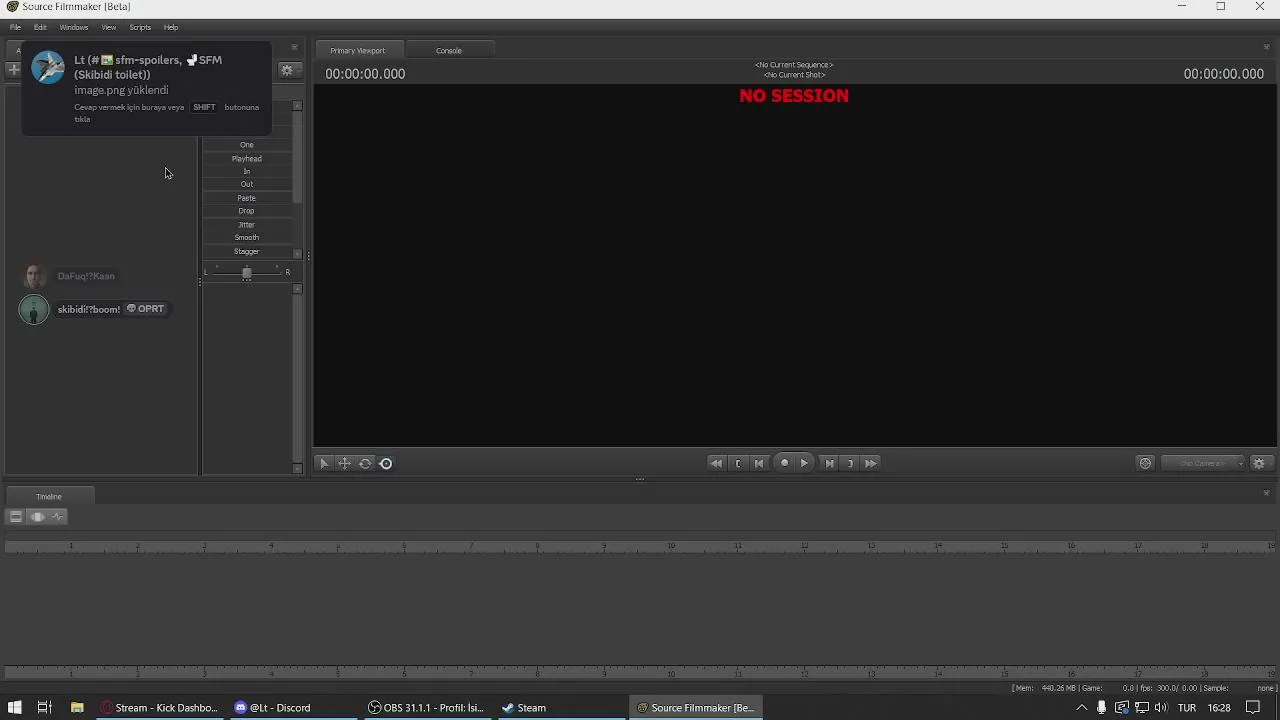The width and height of the screenshot is (1280, 720).
Task: Open the Windows notification center
Action: click(1253, 707)
